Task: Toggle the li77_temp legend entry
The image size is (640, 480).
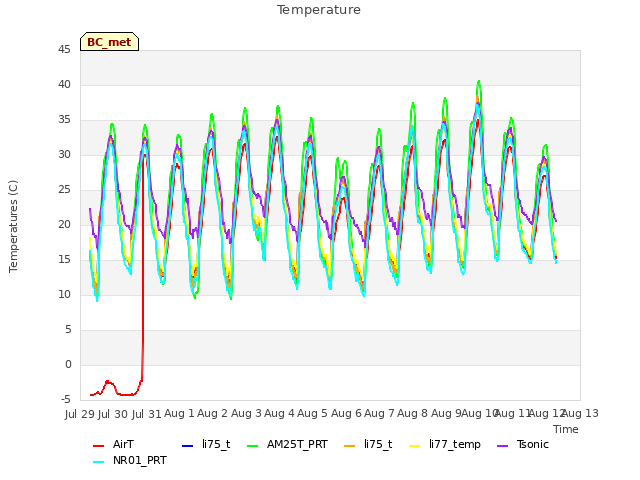Action: coord(445,444)
